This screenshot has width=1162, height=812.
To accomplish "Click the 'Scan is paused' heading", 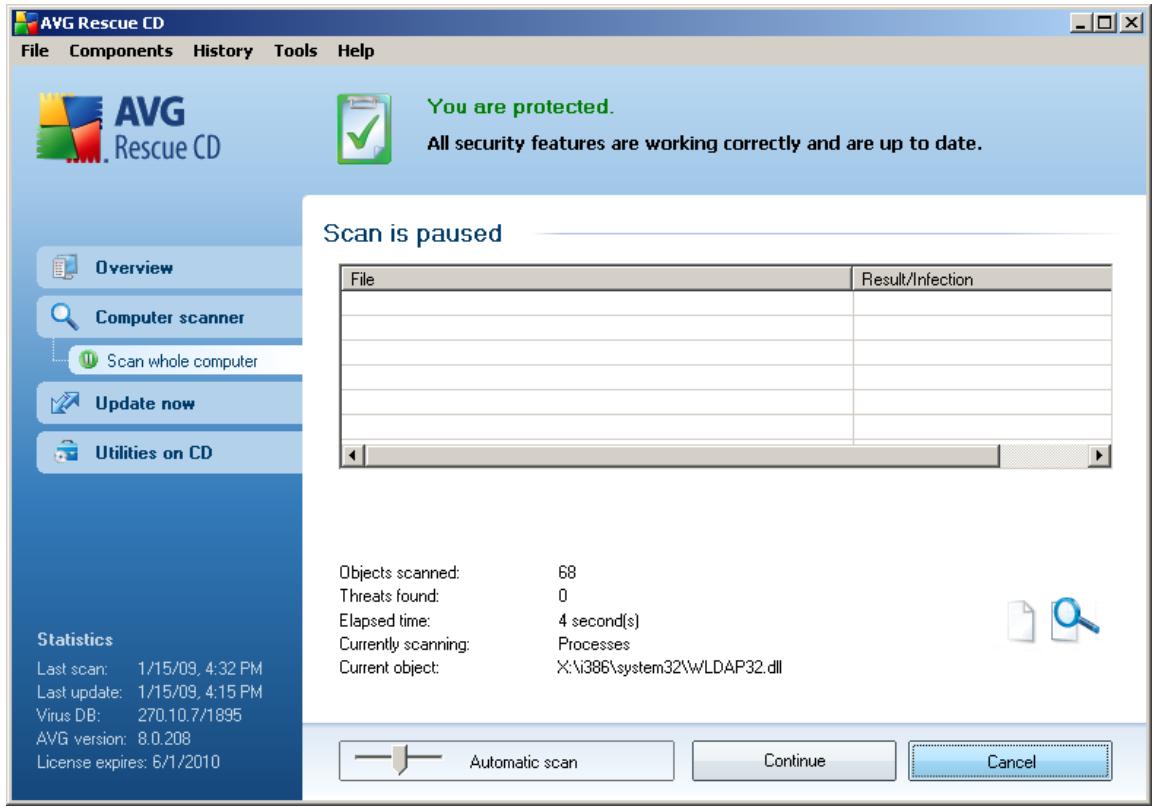I will [x=413, y=233].
